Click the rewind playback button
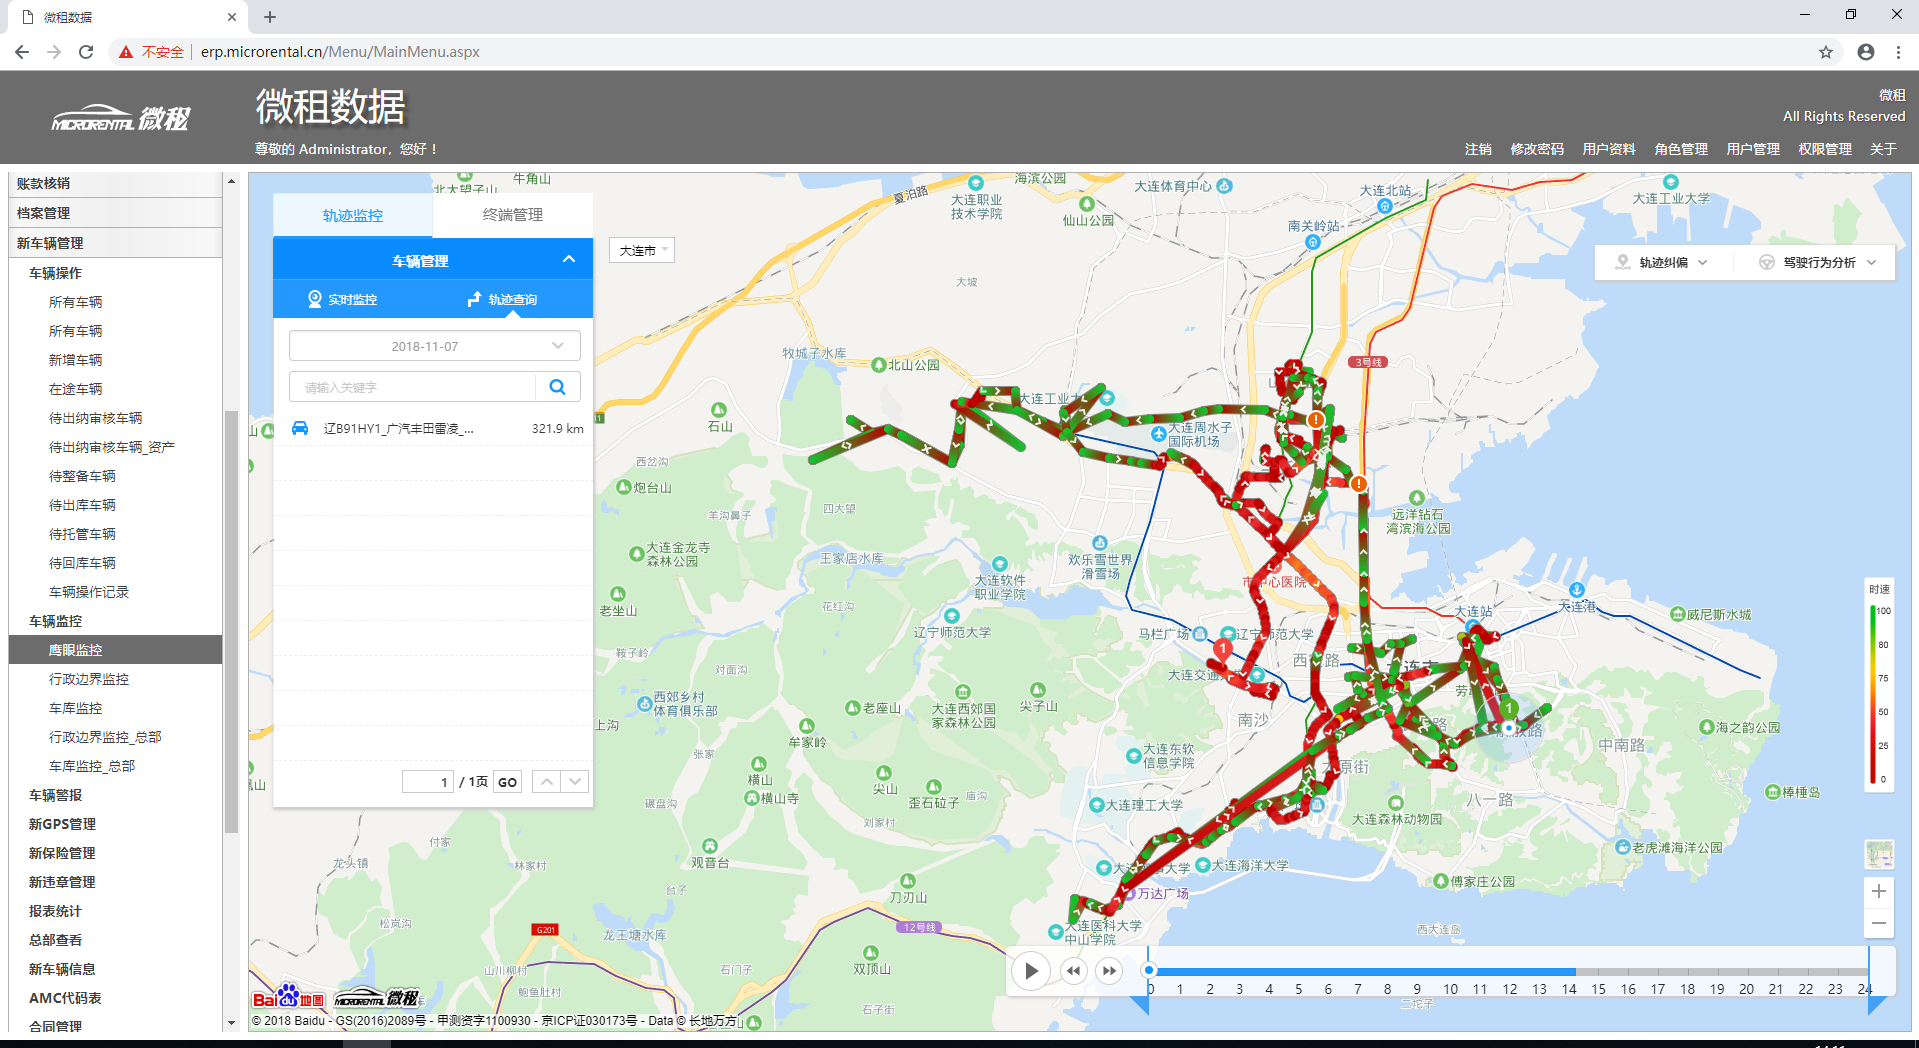The height and width of the screenshot is (1048, 1919). tap(1074, 971)
